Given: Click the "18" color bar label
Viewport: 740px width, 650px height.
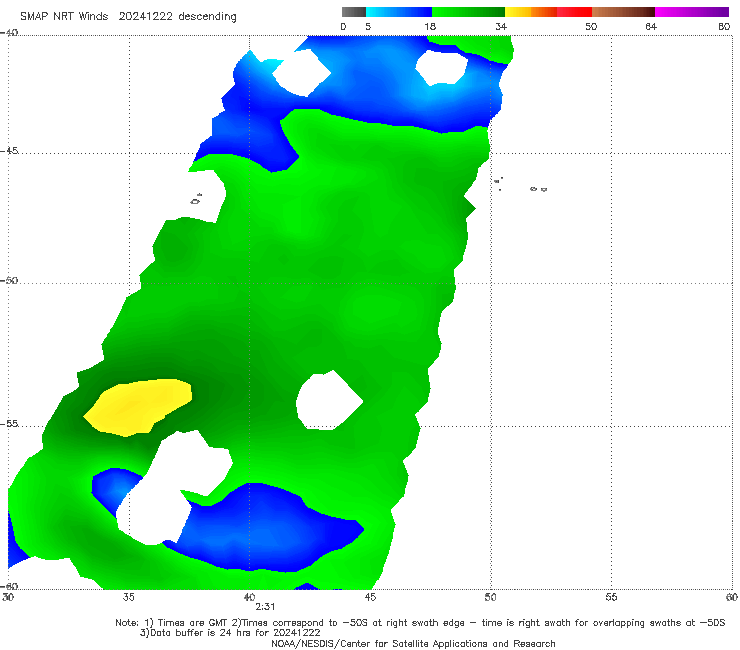Looking at the screenshot, I should (x=430, y=27).
